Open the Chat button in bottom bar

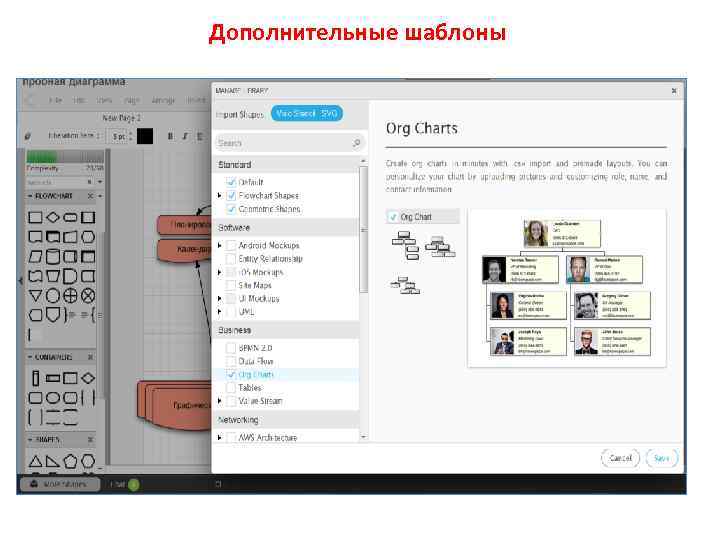click(124, 484)
